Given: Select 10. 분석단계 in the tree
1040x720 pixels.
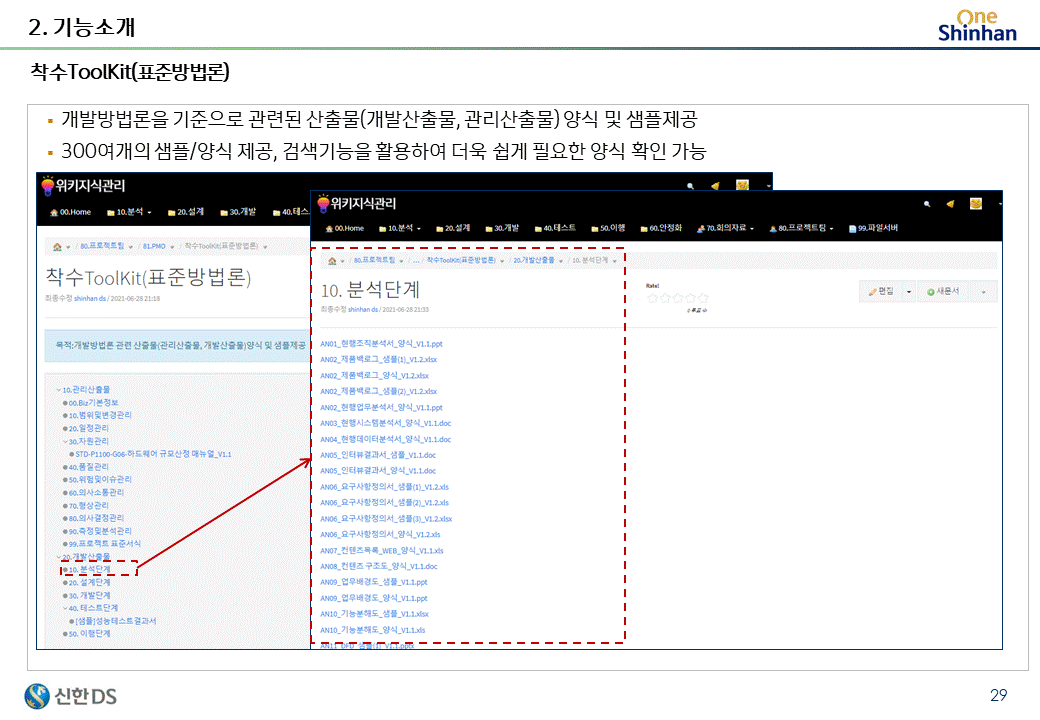Looking at the screenshot, I should click(x=90, y=570).
